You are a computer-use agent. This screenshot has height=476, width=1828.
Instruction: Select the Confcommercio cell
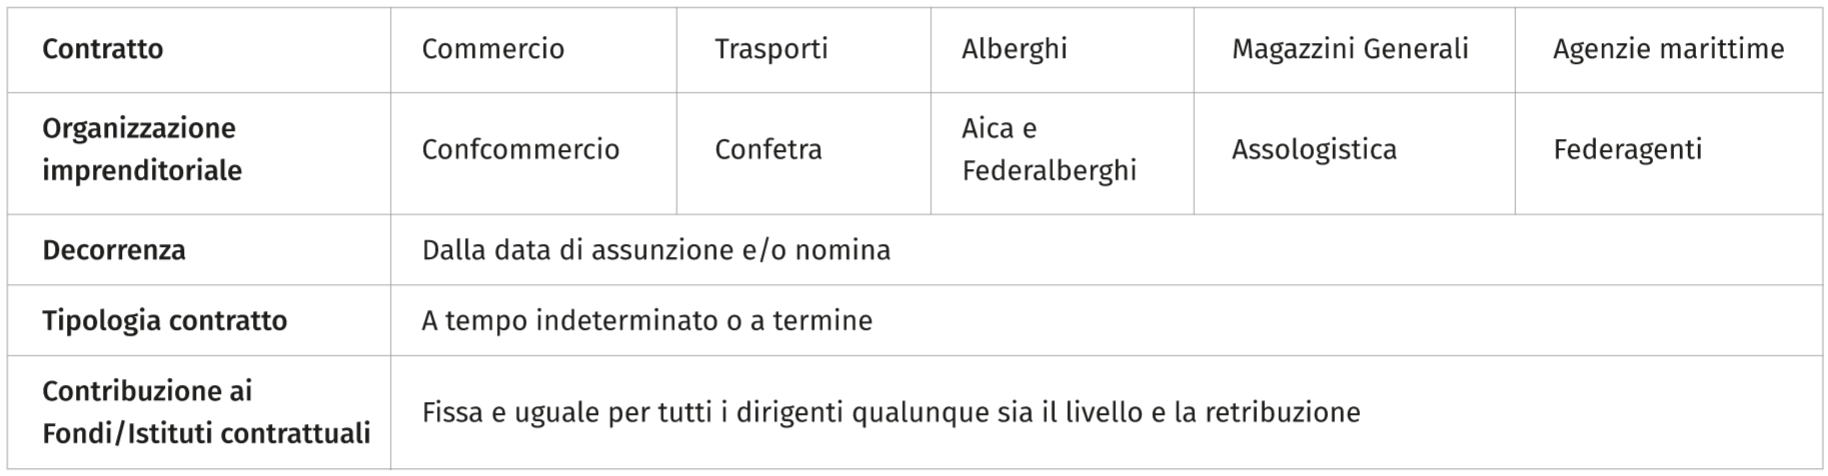click(x=520, y=150)
